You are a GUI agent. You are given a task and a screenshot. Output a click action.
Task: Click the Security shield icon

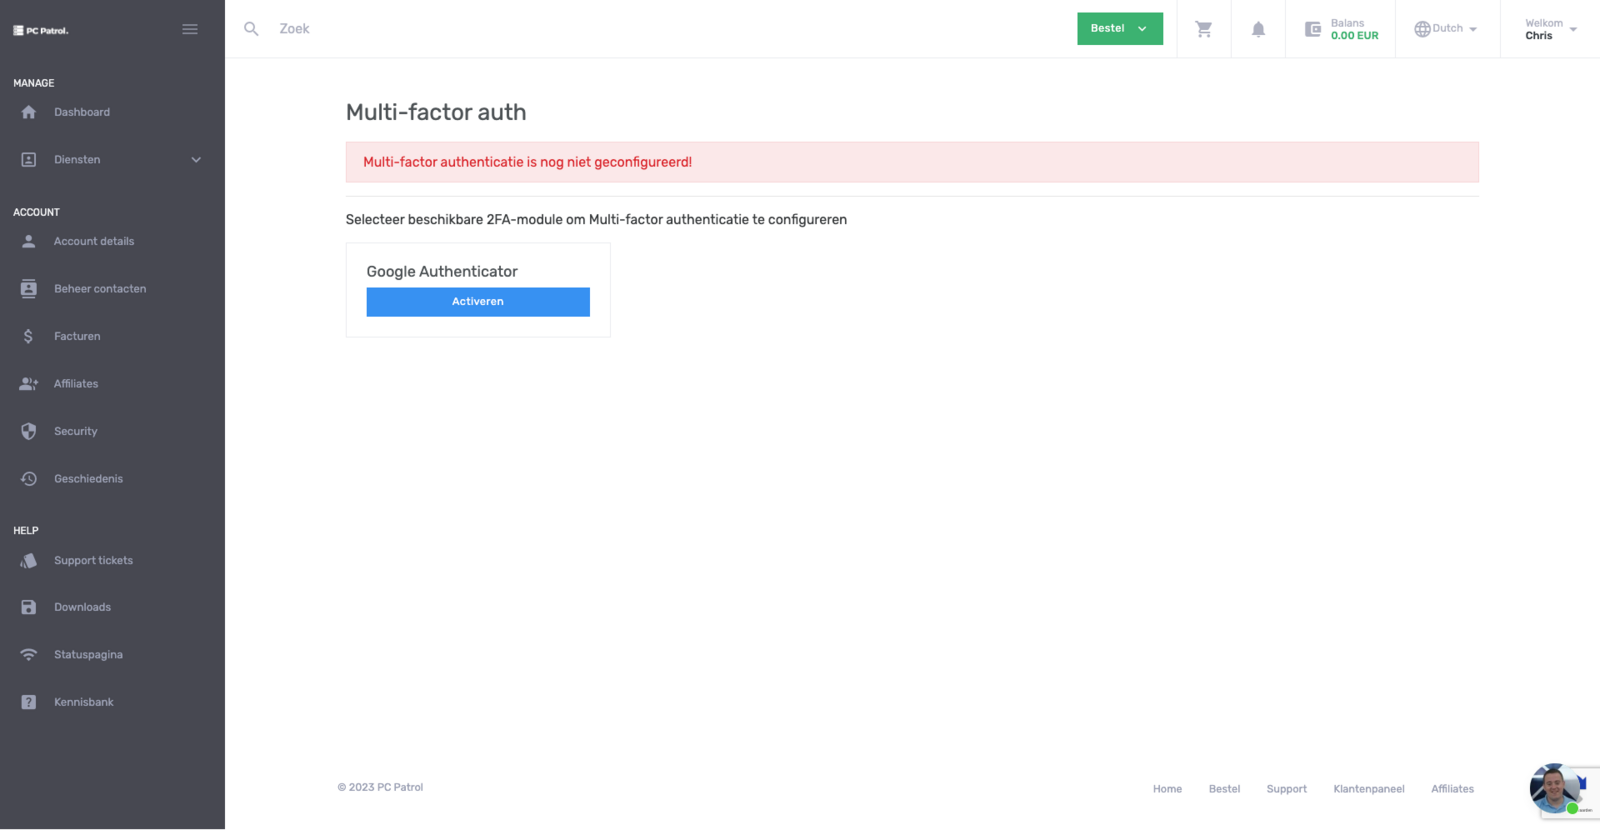[x=29, y=431]
